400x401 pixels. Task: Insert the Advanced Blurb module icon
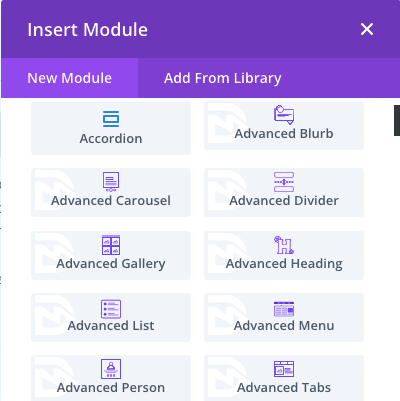click(x=284, y=115)
